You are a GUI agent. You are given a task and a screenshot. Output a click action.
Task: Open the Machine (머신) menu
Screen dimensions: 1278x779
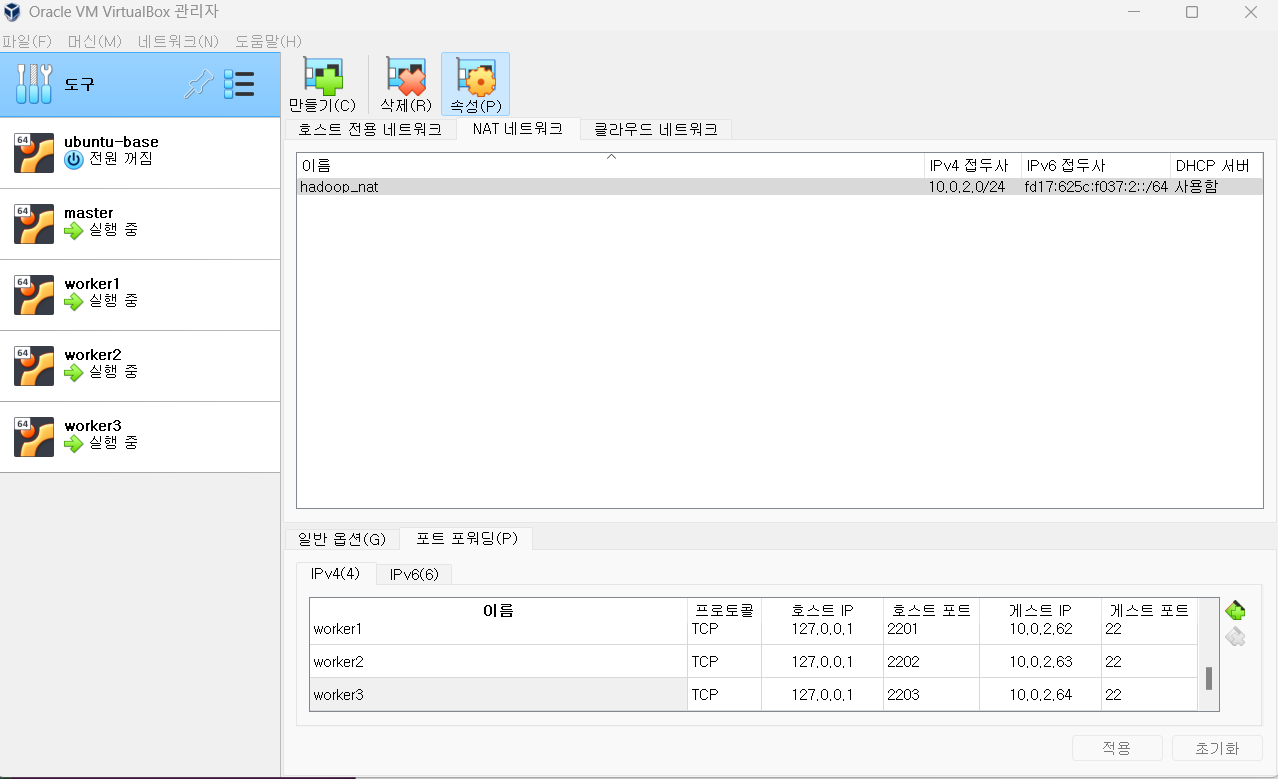click(x=95, y=41)
